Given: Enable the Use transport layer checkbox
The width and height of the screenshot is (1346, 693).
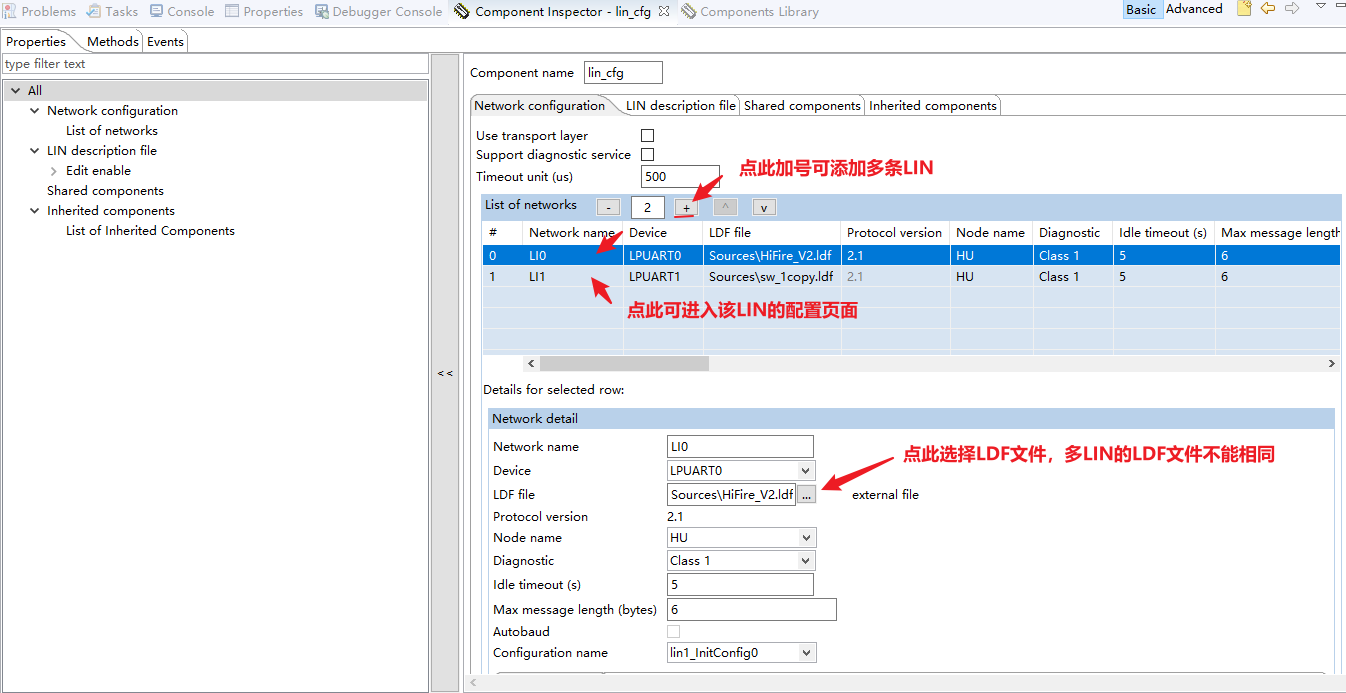Looking at the screenshot, I should tap(647, 134).
